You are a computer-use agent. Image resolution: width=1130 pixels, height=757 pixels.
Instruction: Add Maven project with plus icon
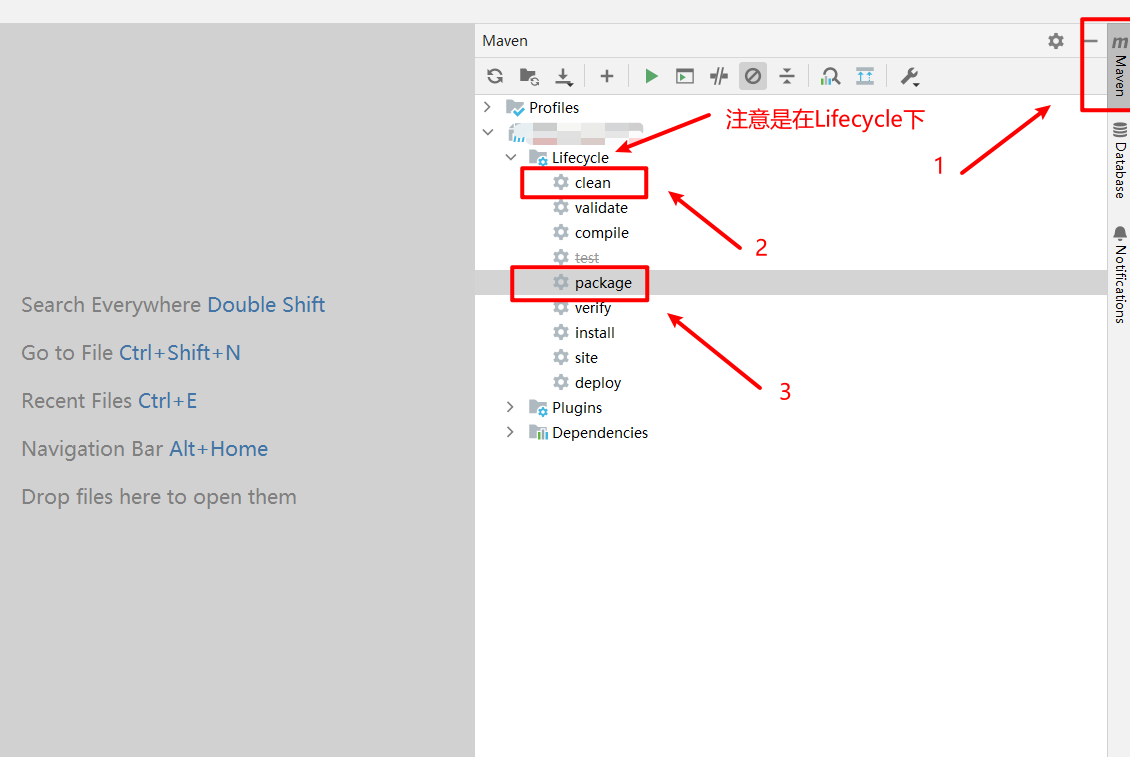pos(607,76)
